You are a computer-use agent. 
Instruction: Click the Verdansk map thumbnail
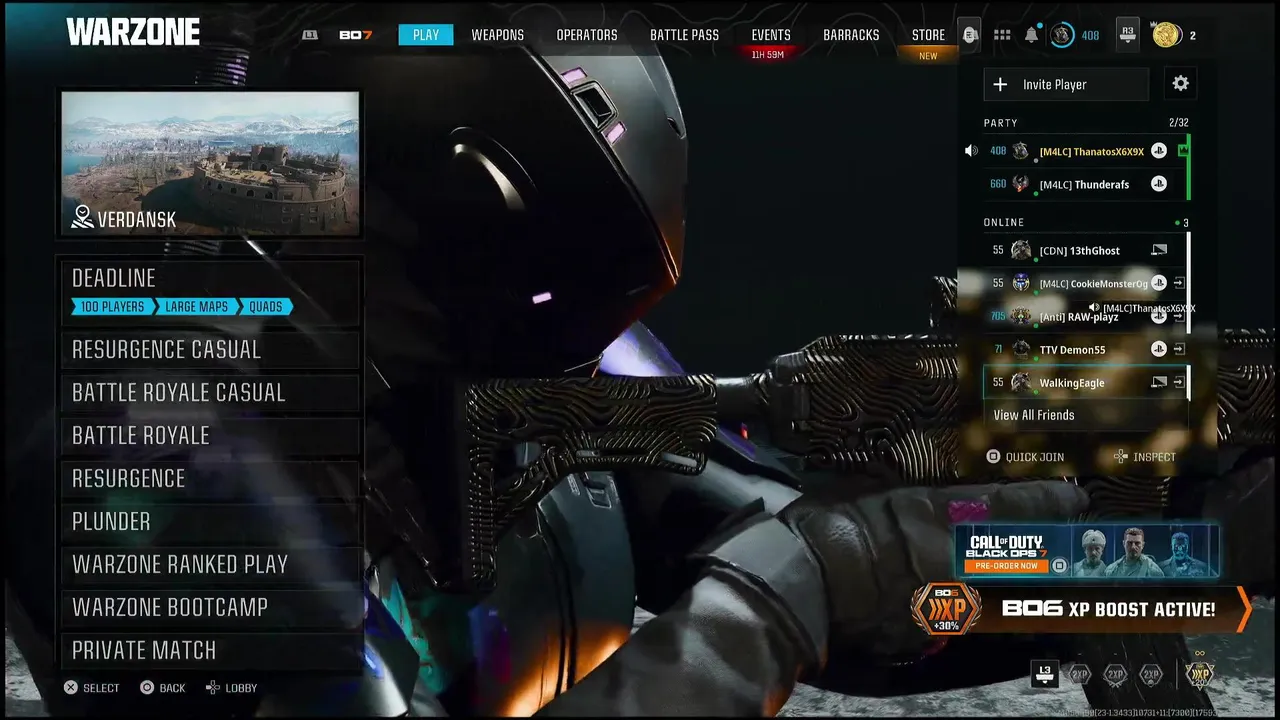(x=210, y=164)
